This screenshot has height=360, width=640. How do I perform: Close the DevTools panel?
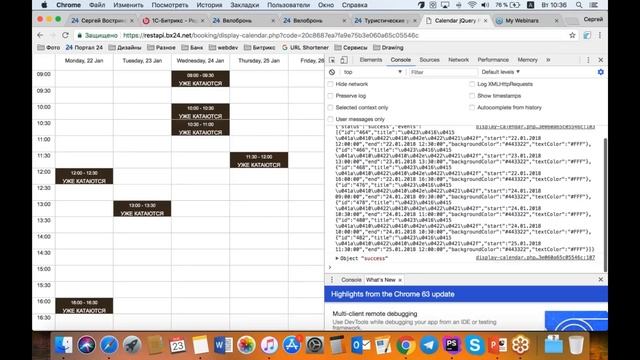pyautogui.click(x=600, y=60)
